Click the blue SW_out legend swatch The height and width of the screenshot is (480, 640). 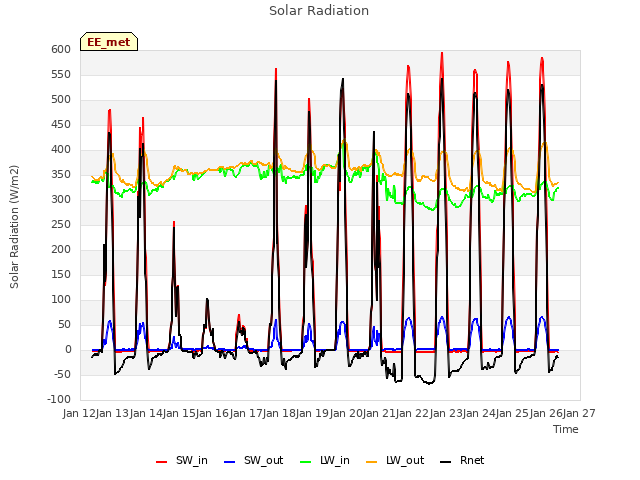coord(230,462)
